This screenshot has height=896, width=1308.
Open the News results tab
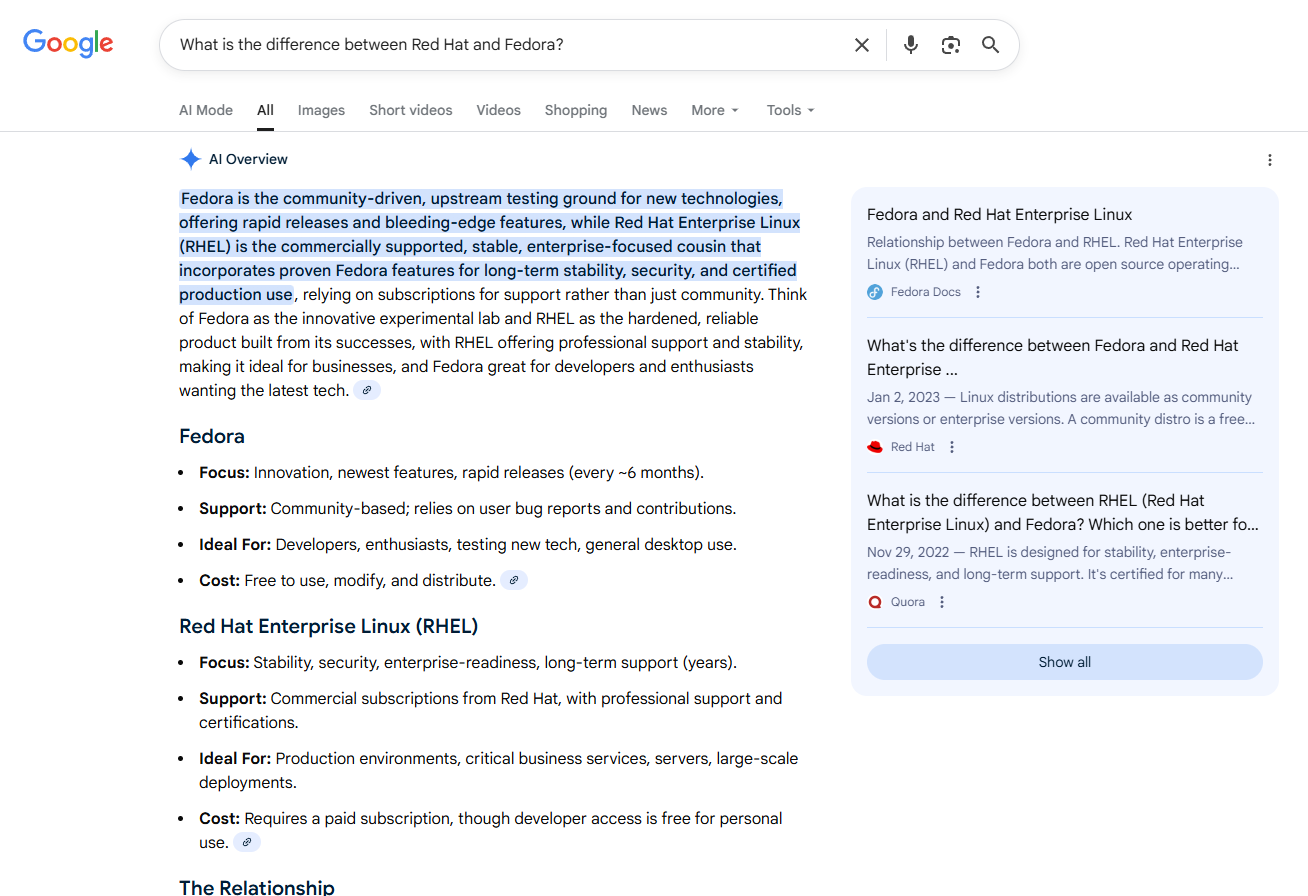[649, 110]
